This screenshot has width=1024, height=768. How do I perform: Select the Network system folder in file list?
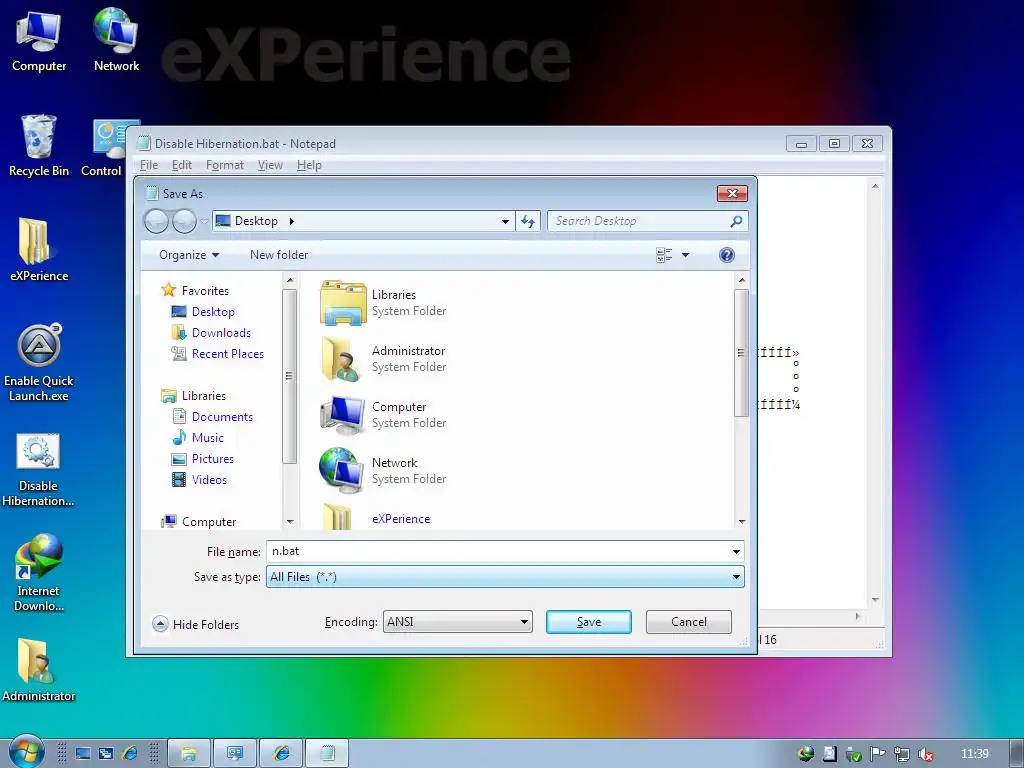coord(385,471)
